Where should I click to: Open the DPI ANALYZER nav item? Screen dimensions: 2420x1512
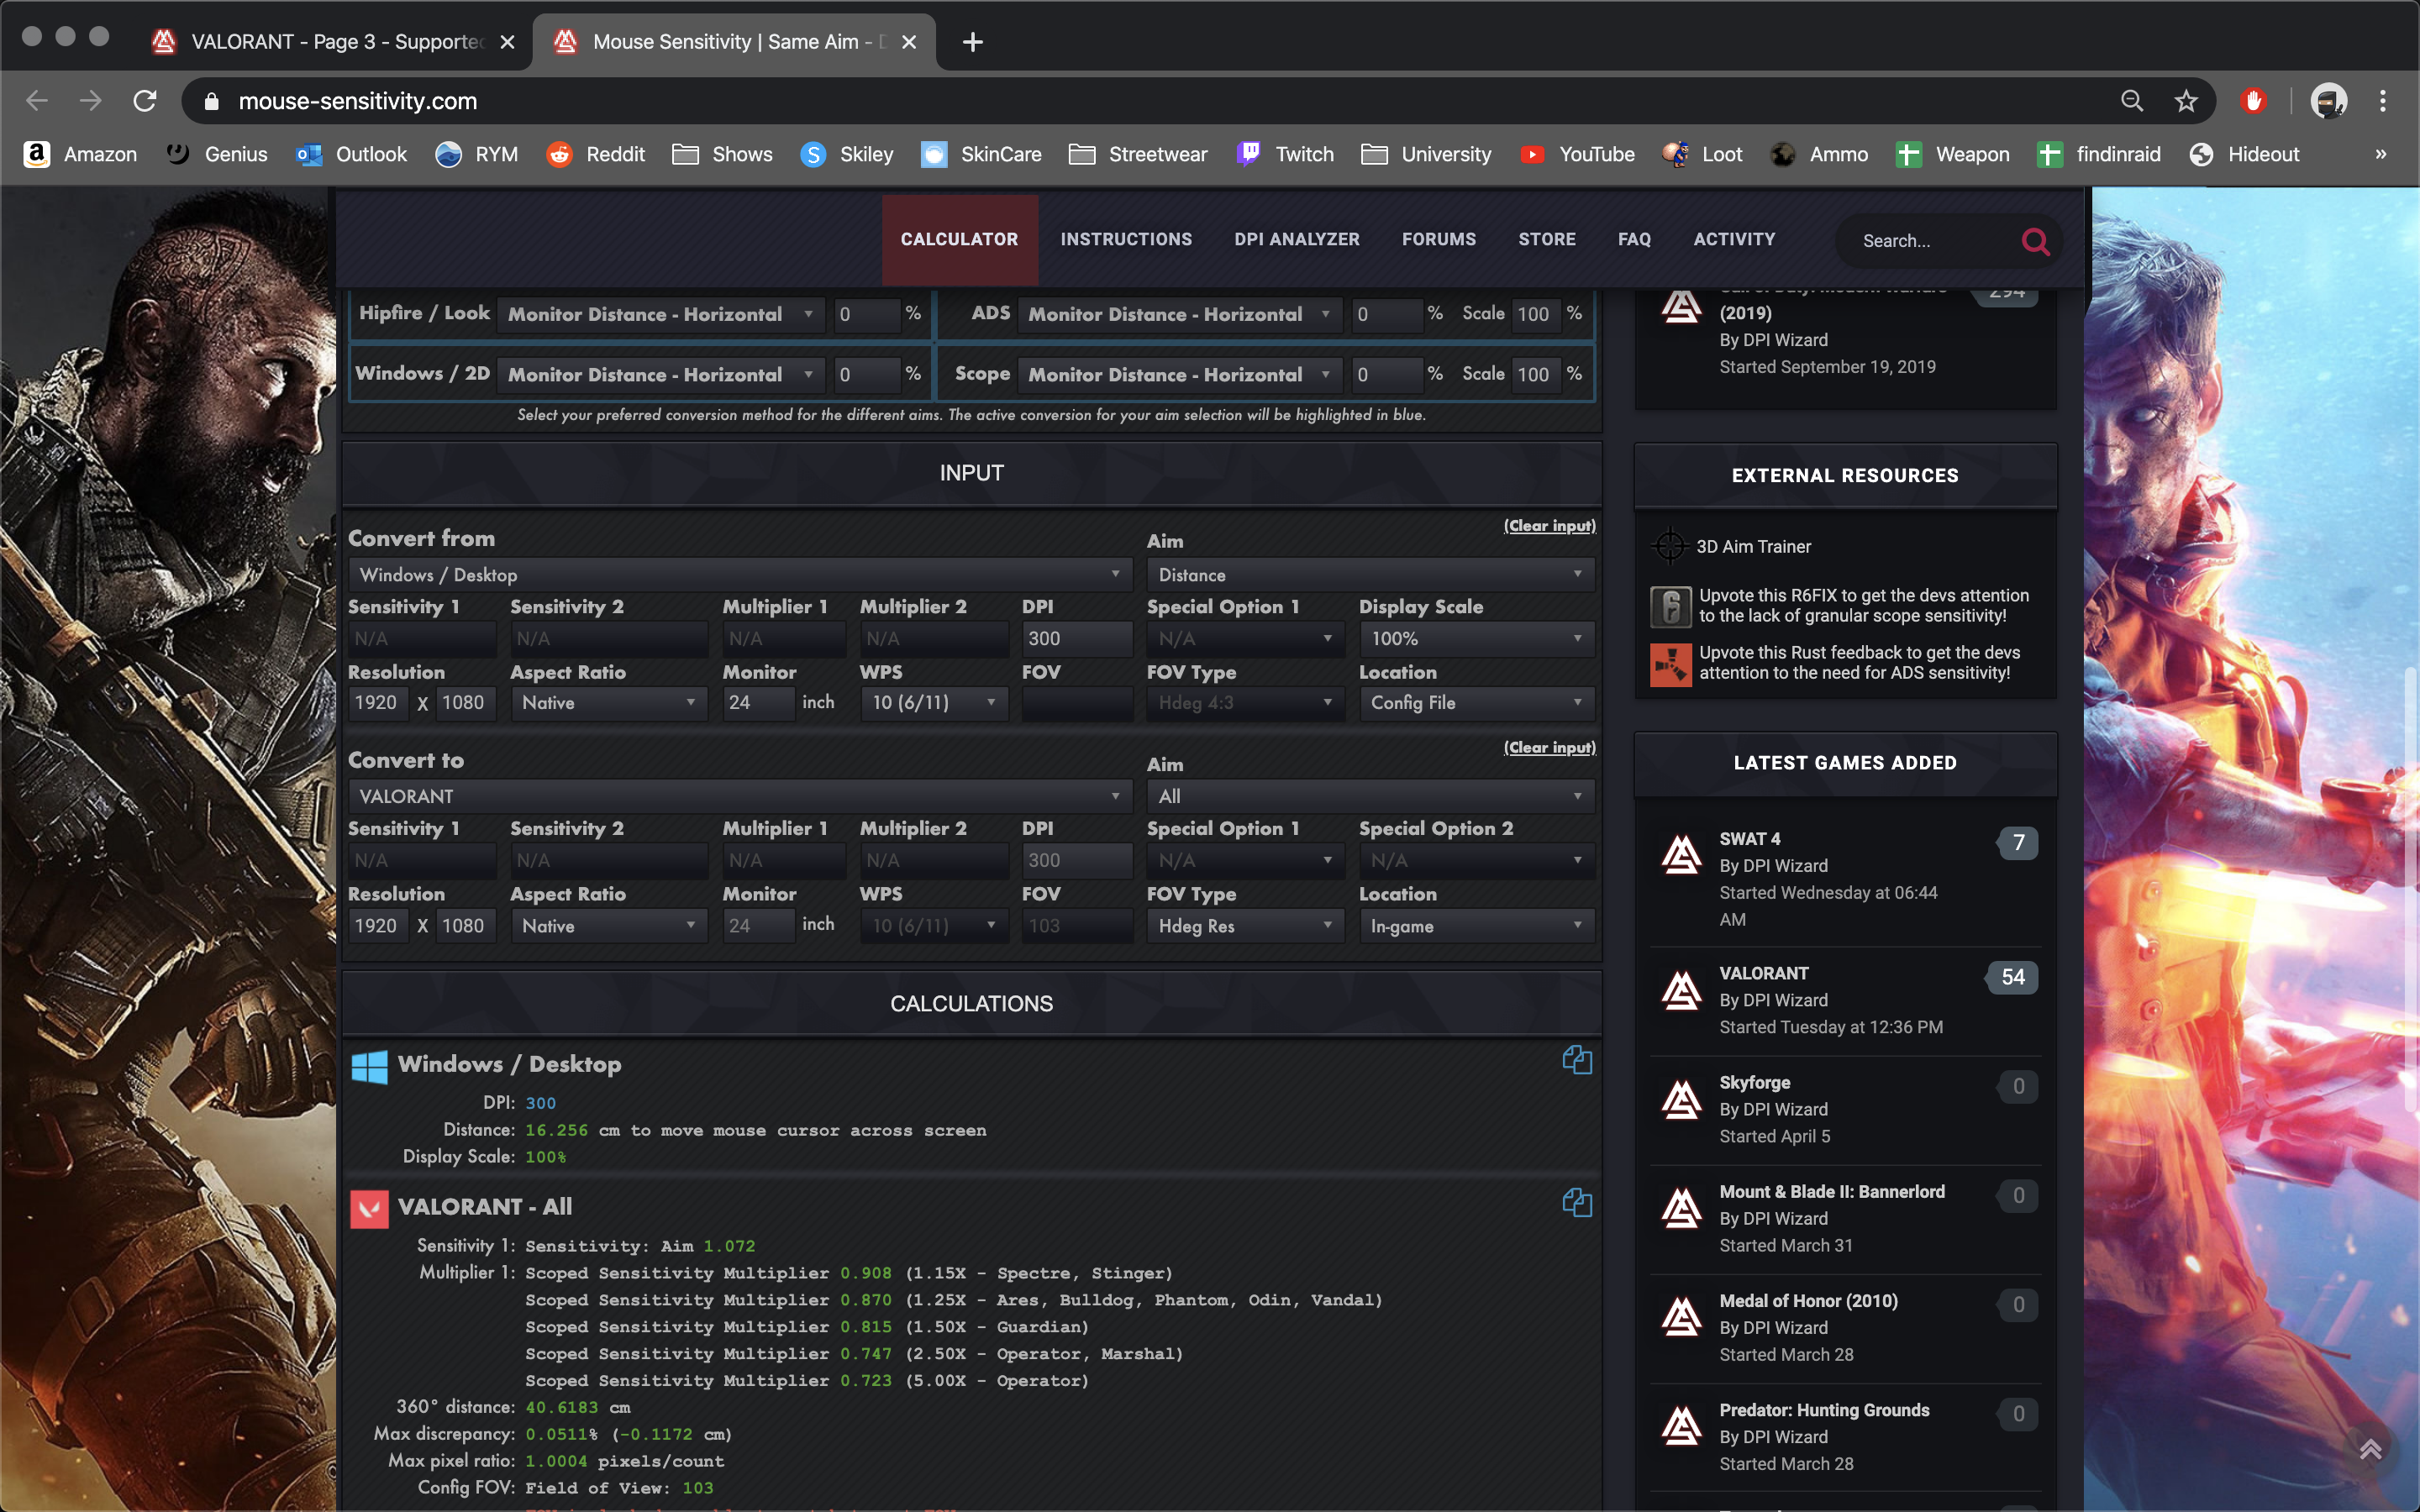coord(1297,240)
